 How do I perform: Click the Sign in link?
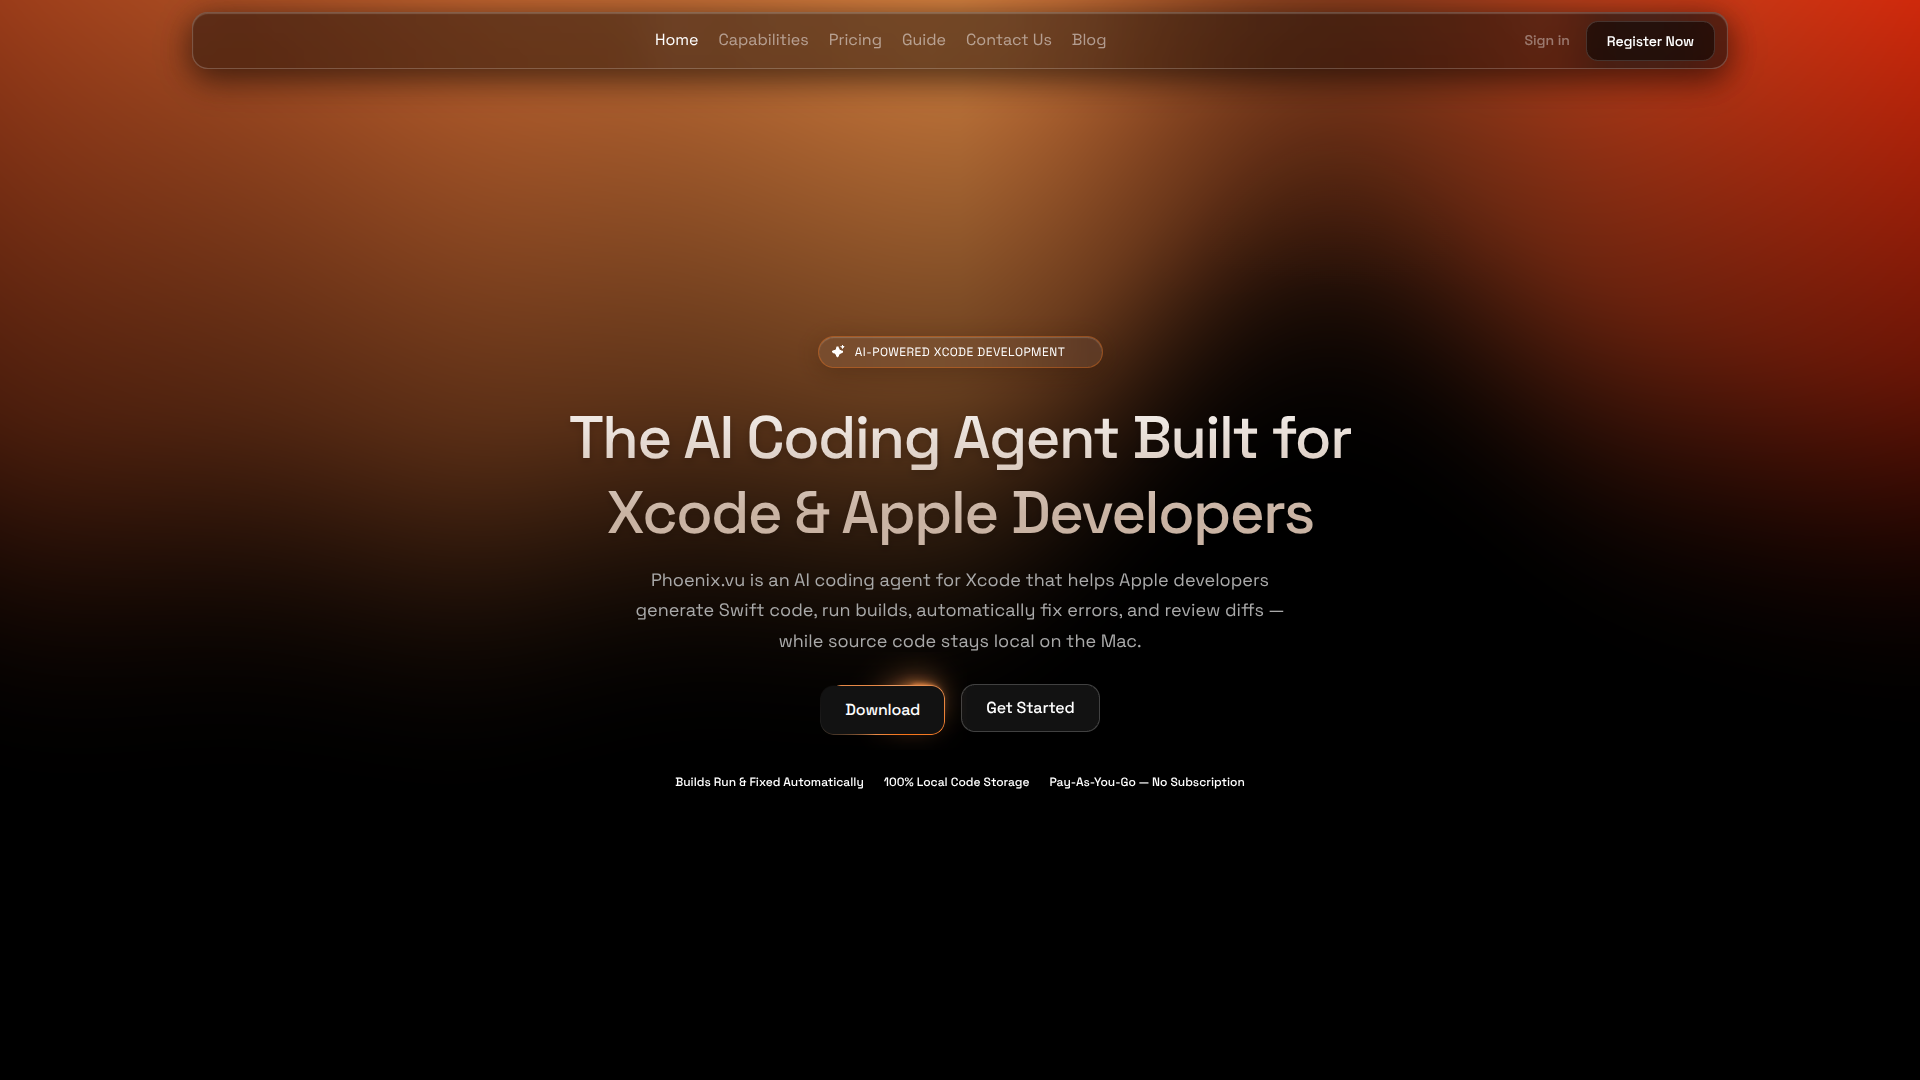pyautogui.click(x=1546, y=41)
